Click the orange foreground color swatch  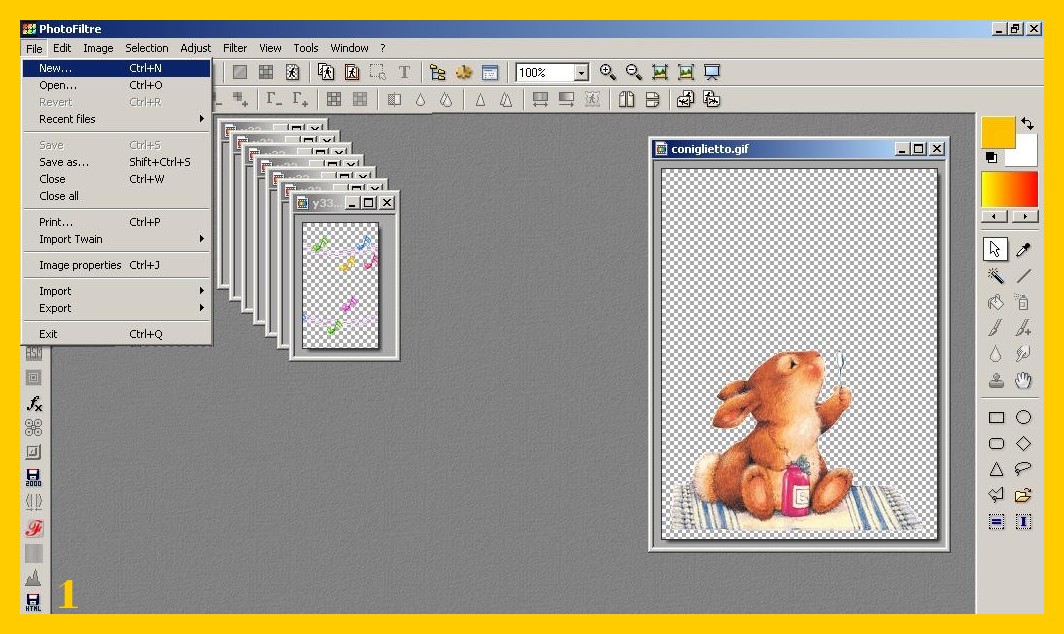pyautogui.click(x=997, y=132)
